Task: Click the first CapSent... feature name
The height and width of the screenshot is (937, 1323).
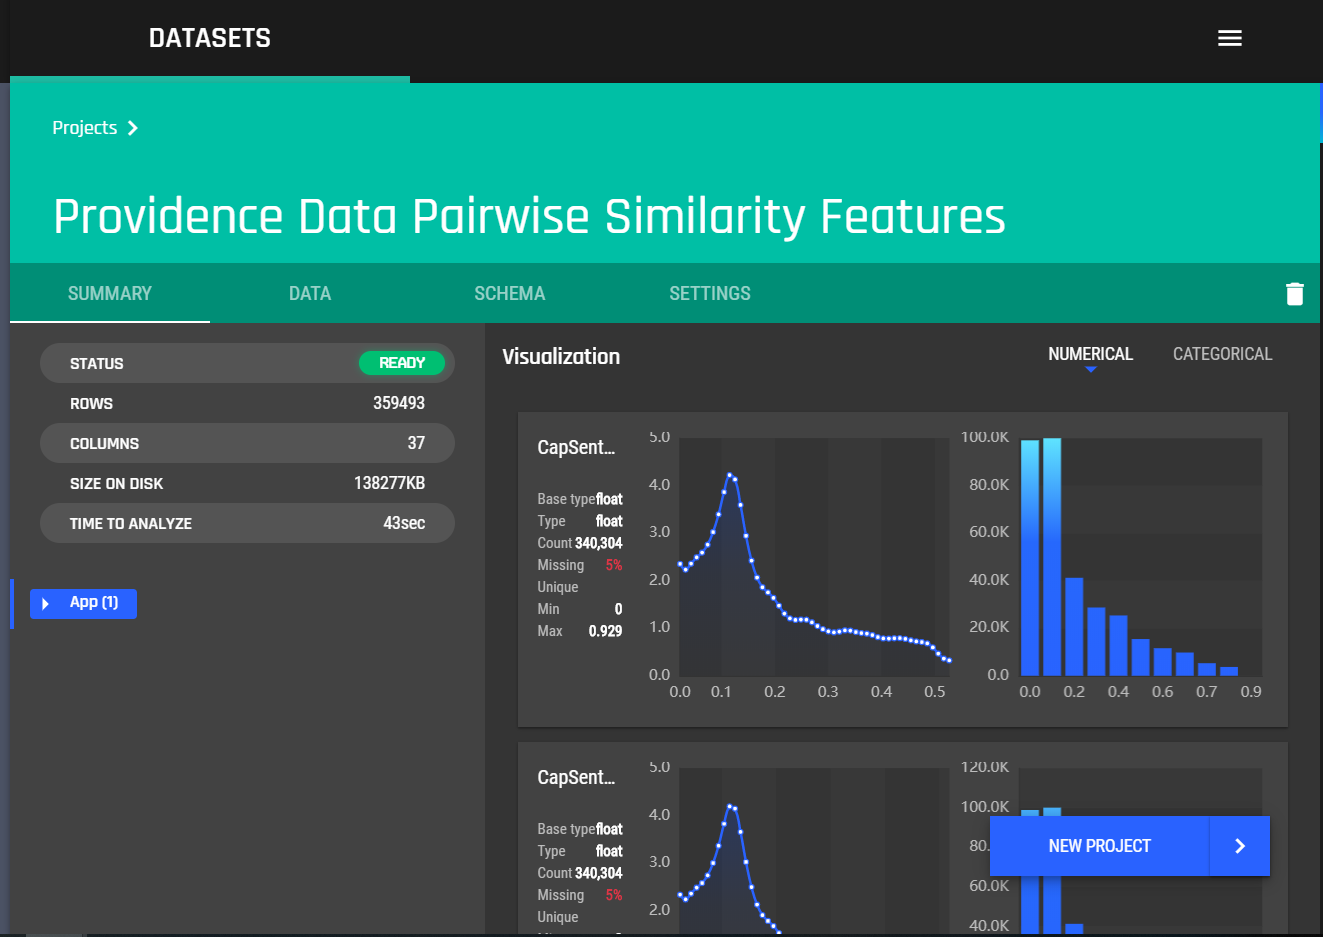Action: pyautogui.click(x=576, y=447)
